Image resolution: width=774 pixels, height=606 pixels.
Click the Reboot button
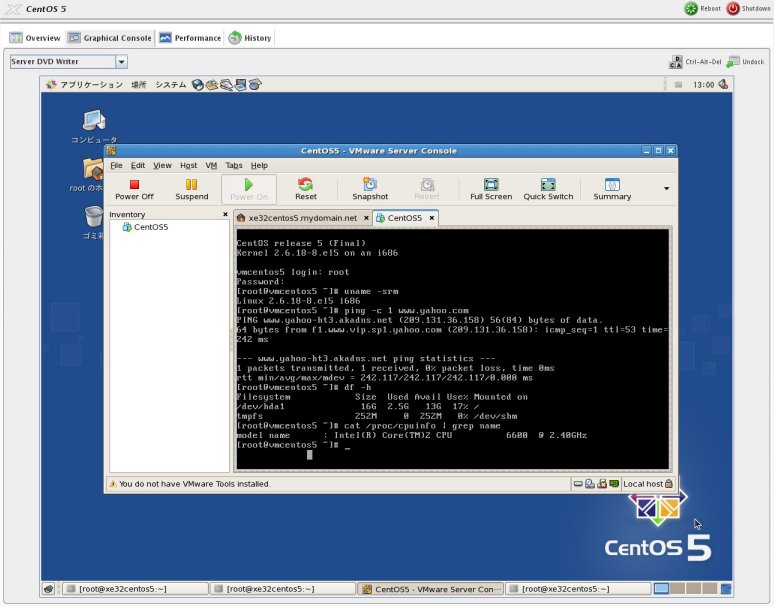[702, 8]
